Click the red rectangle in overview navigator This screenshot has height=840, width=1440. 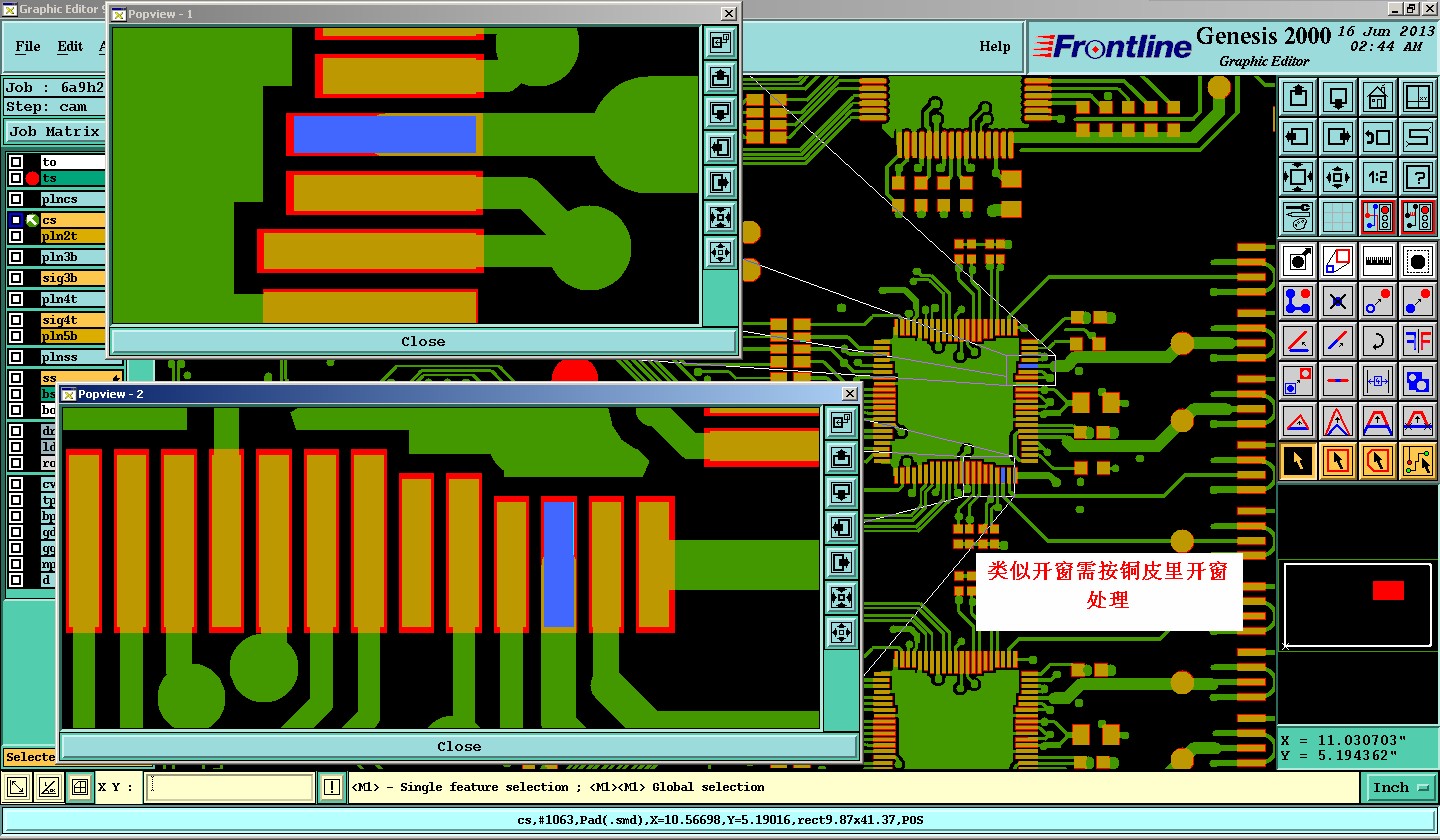[1388, 590]
